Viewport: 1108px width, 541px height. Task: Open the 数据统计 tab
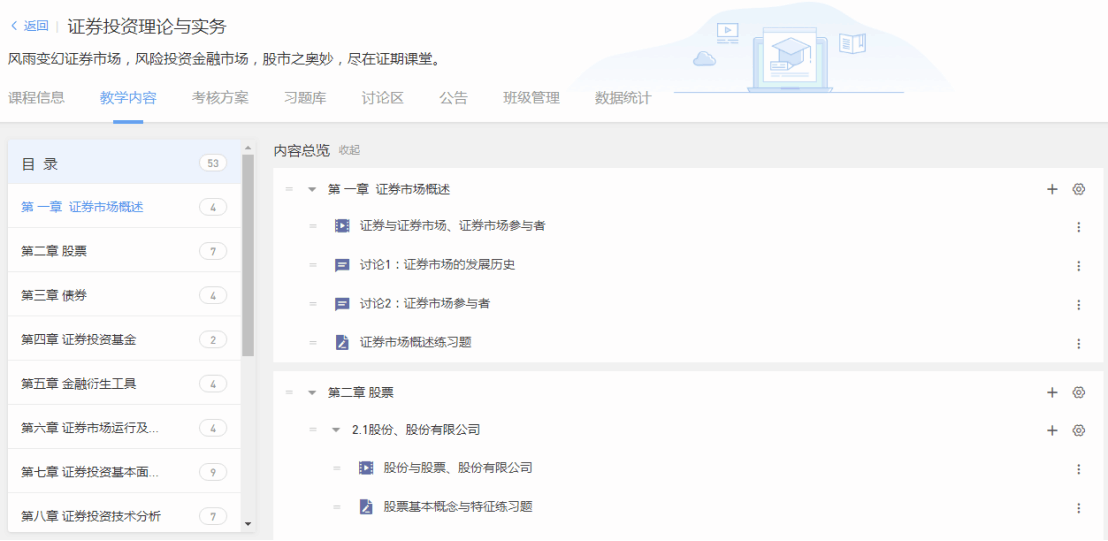(x=622, y=98)
